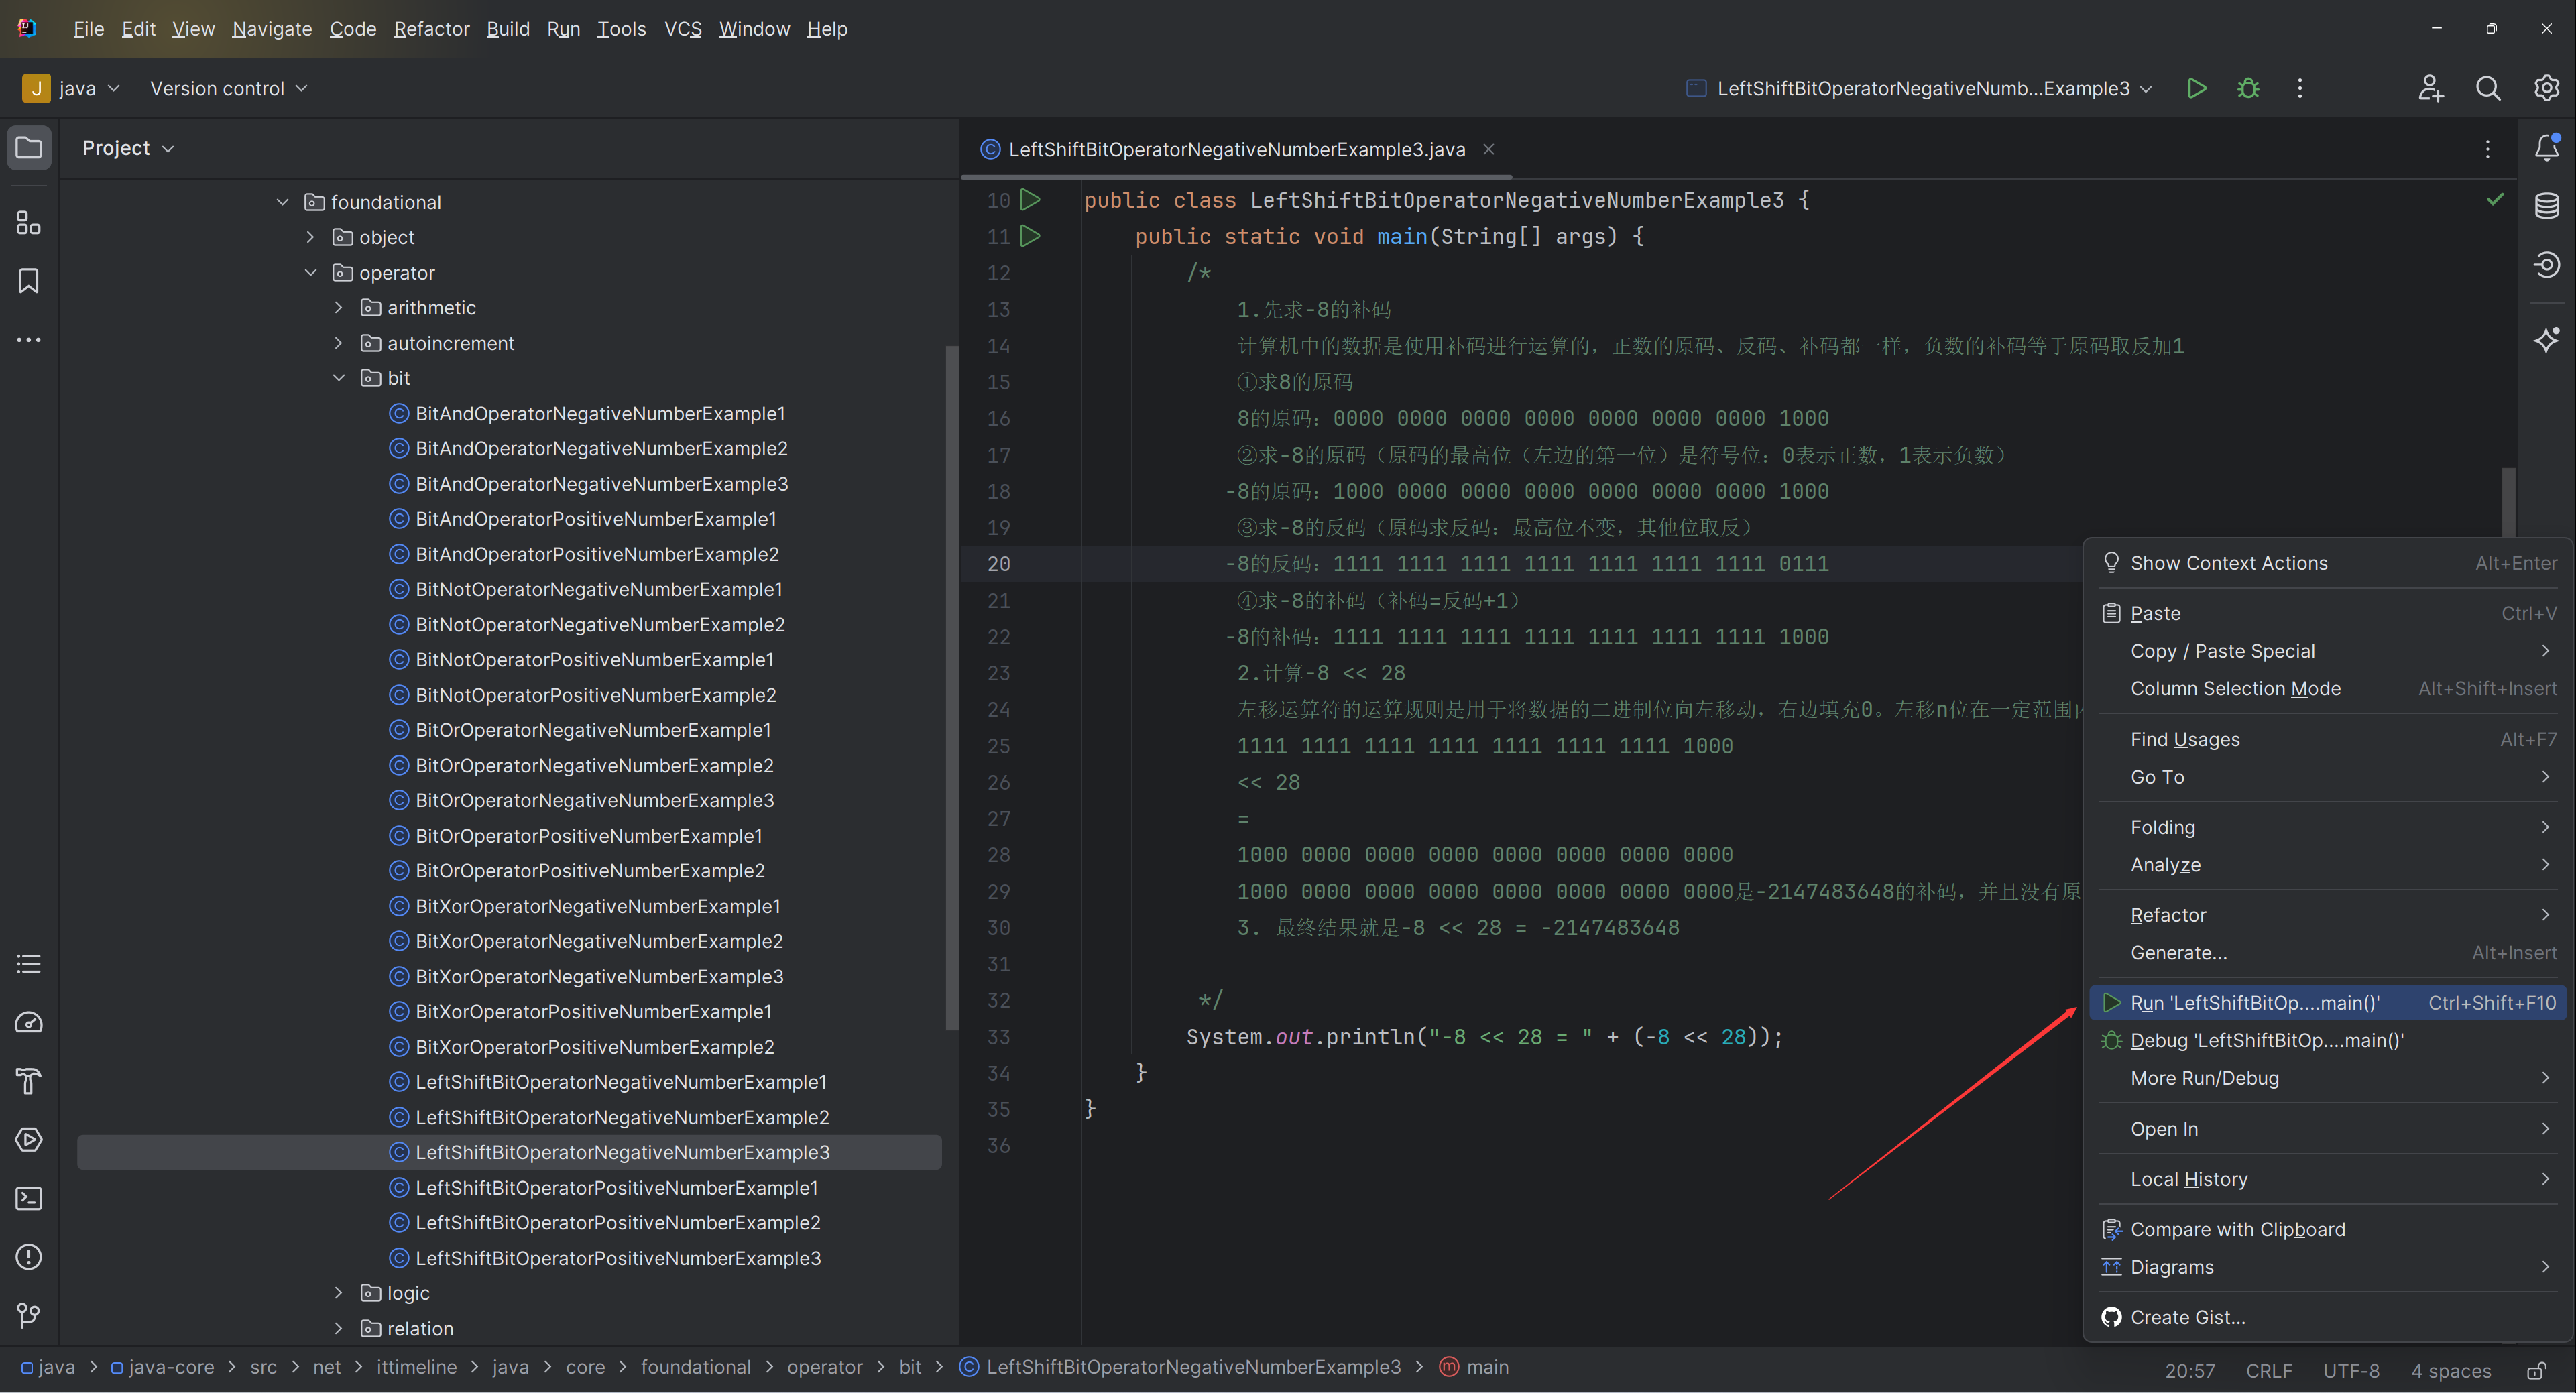Click java-core in the breadcrumb bar

(162, 1367)
